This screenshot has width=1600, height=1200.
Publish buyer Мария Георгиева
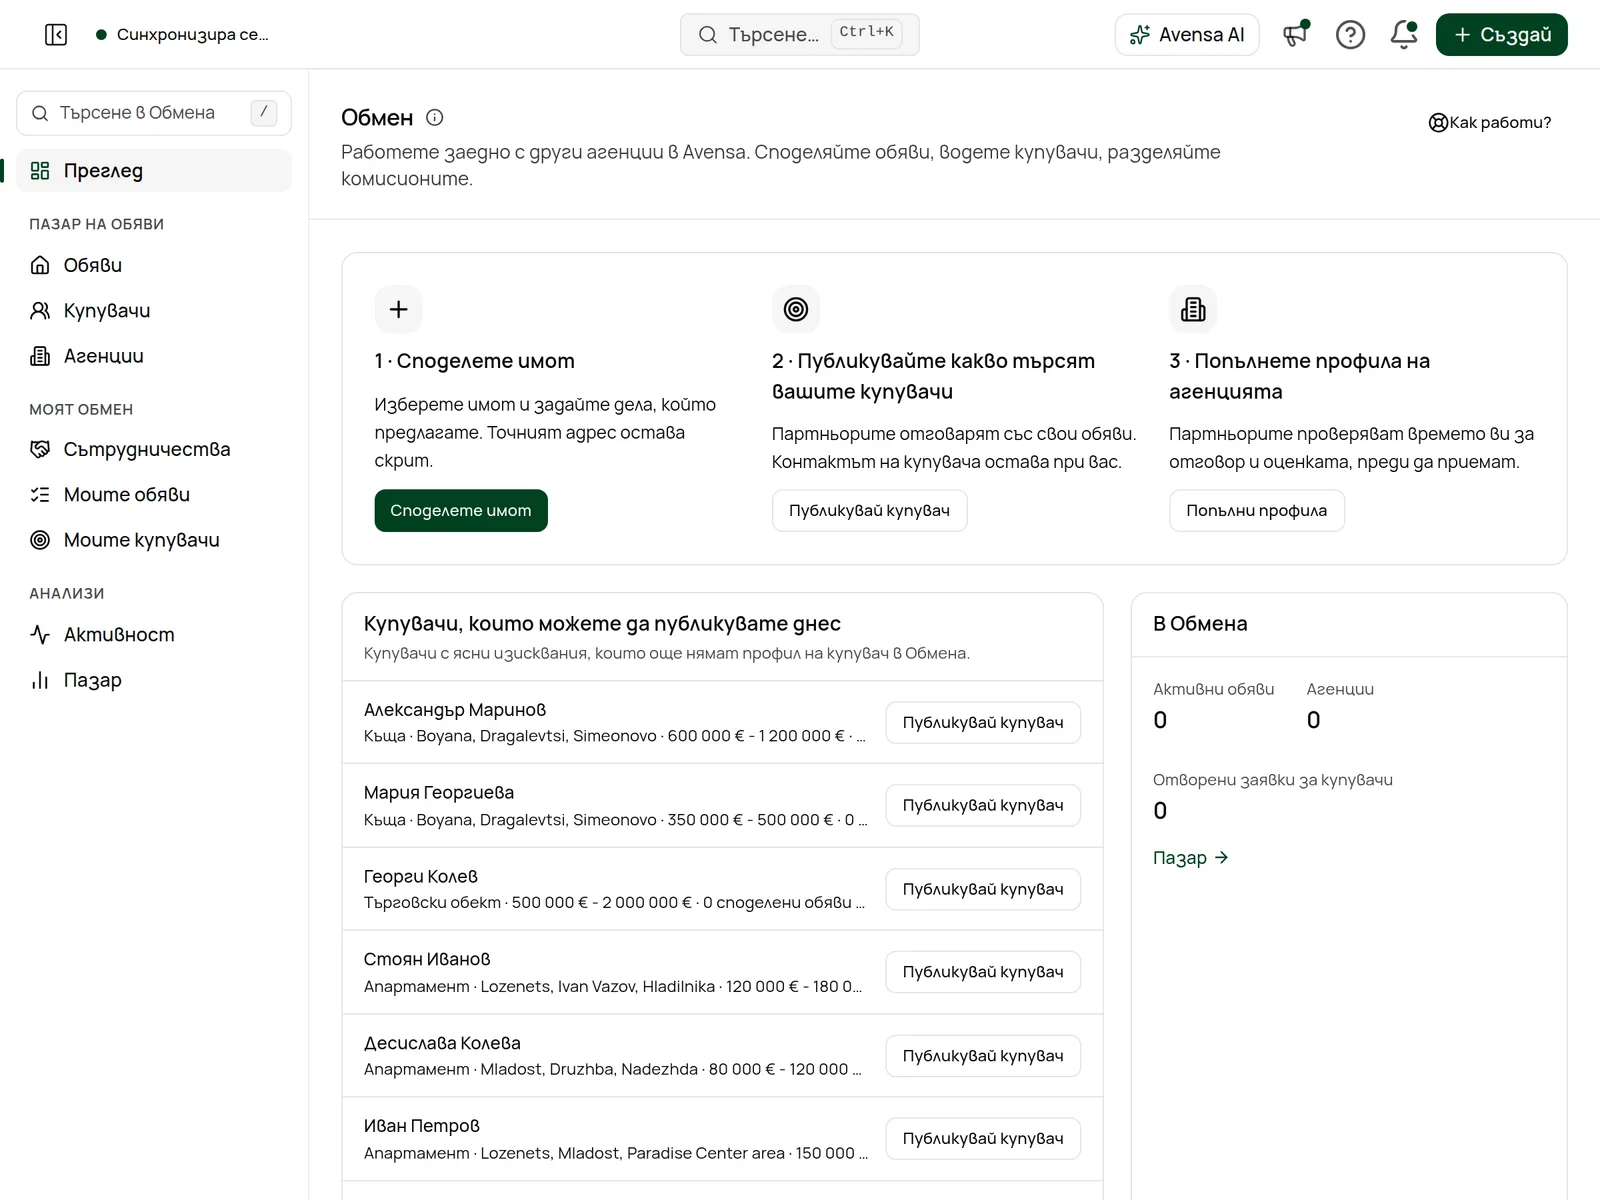pyautogui.click(x=983, y=805)
